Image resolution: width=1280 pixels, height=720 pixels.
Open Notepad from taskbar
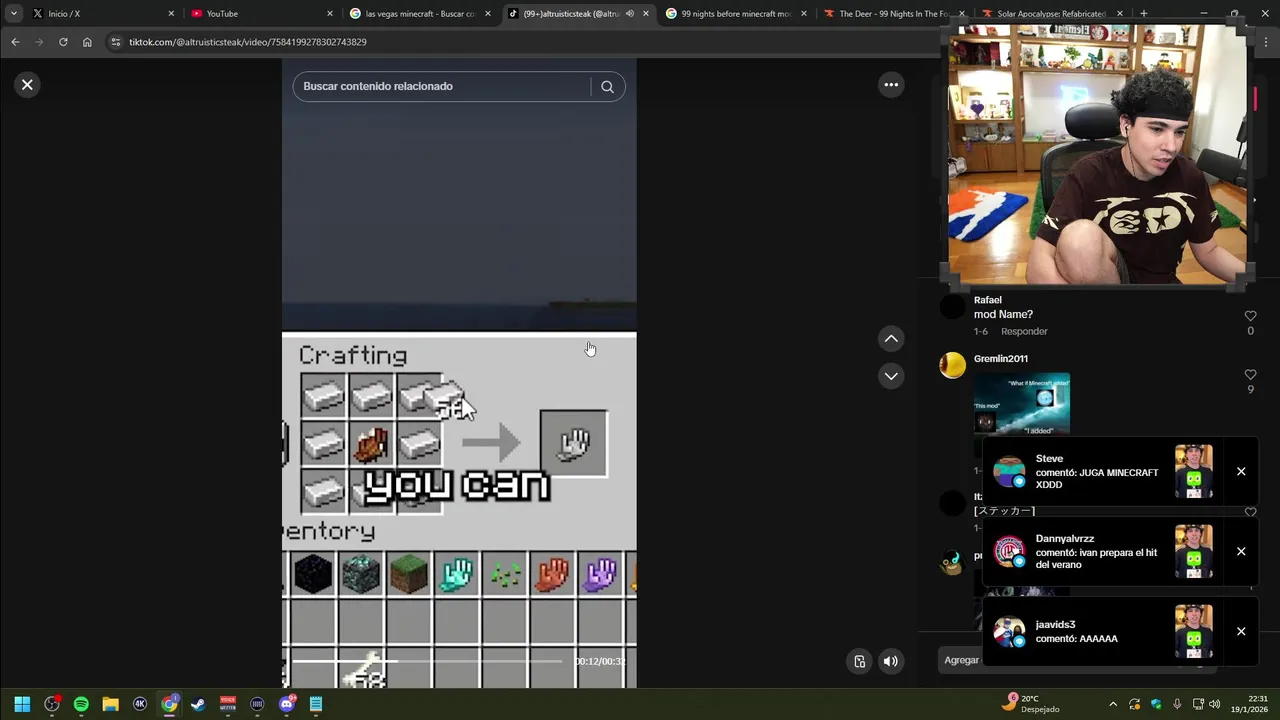point(316,704)
